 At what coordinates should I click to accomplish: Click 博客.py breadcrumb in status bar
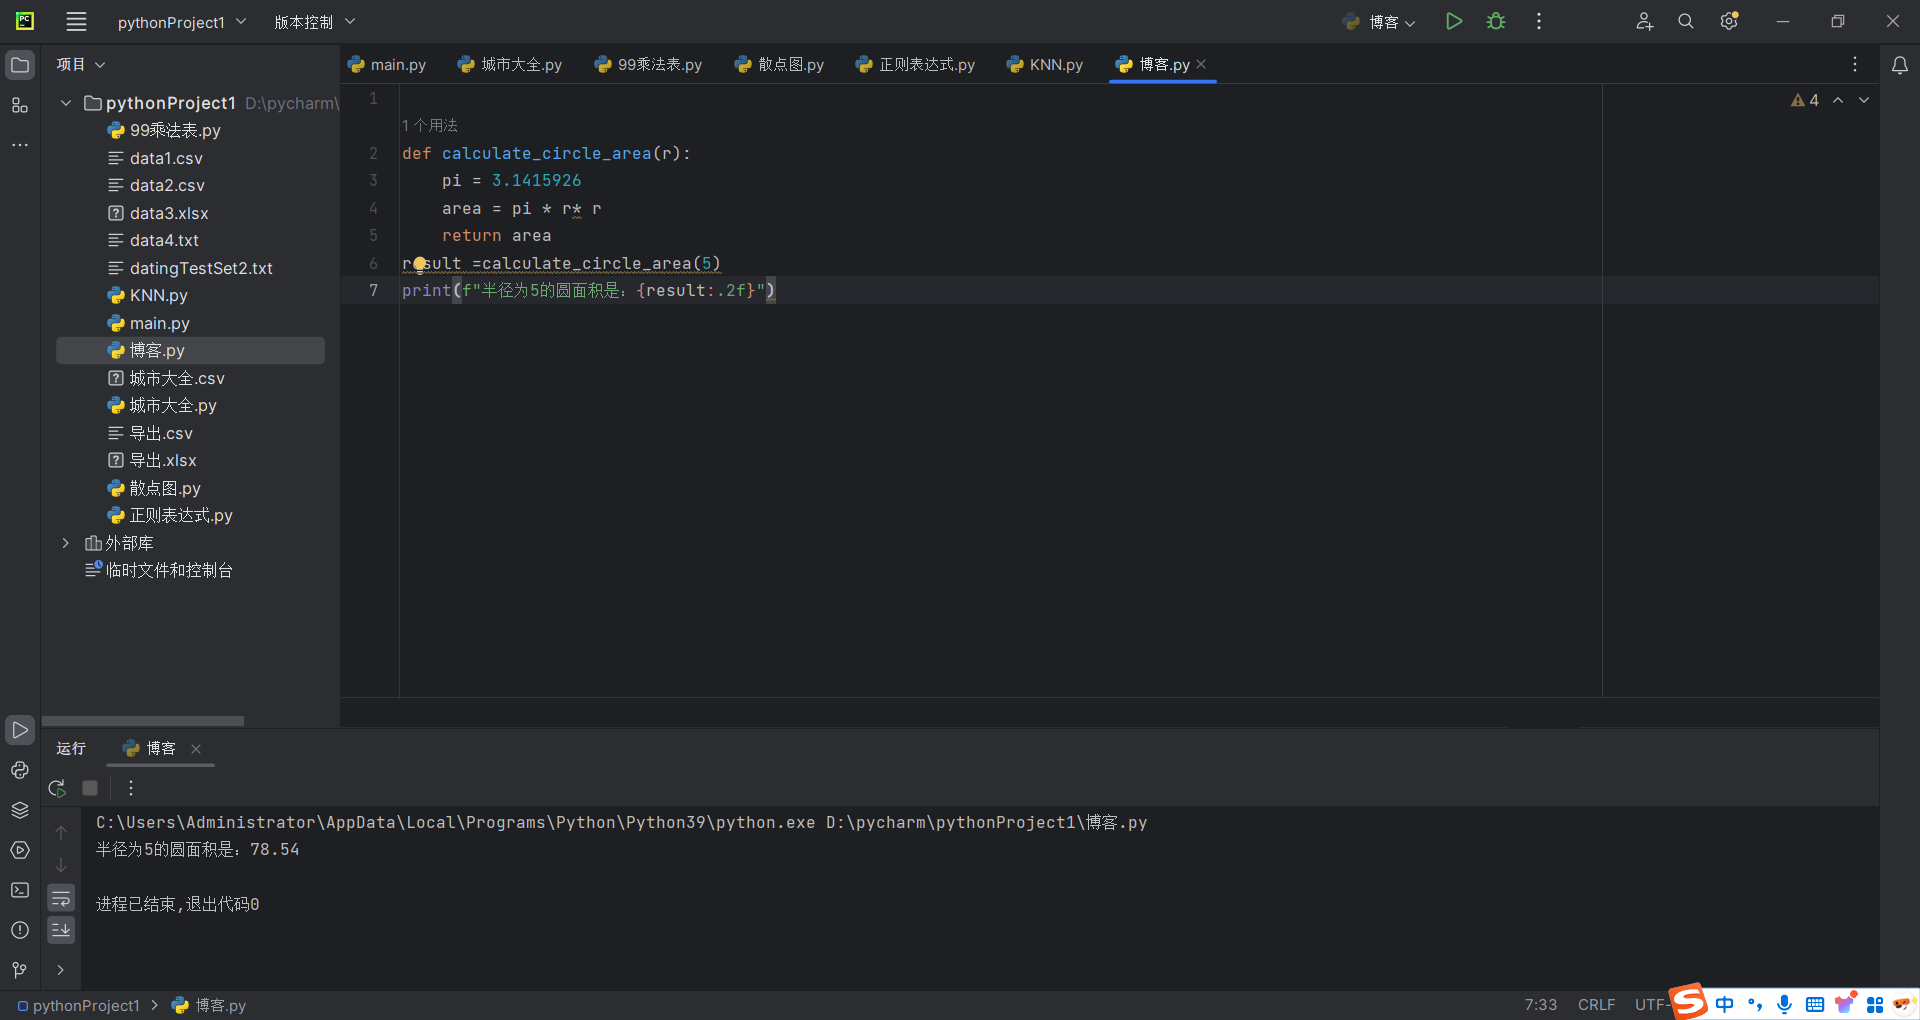(x=209, y=1005)
